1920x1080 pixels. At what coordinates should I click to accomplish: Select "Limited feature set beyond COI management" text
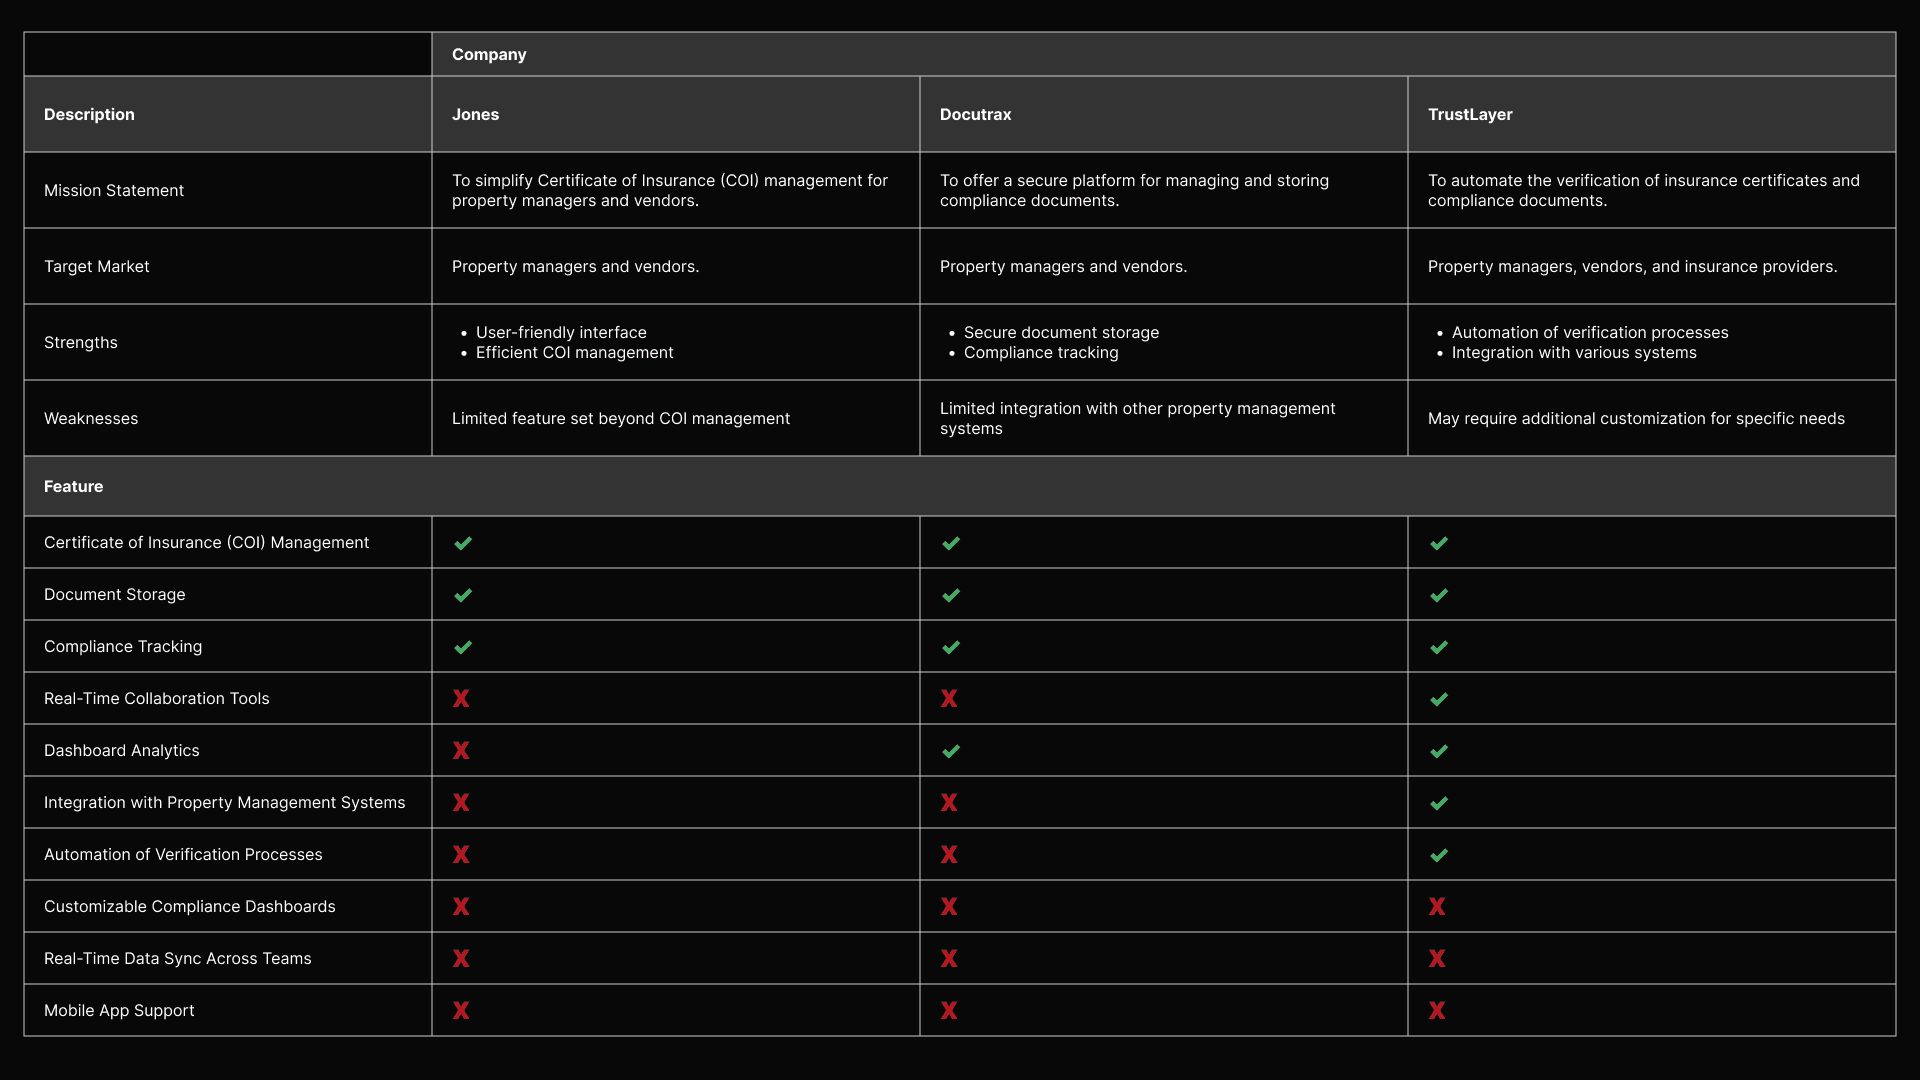[621, 418]
